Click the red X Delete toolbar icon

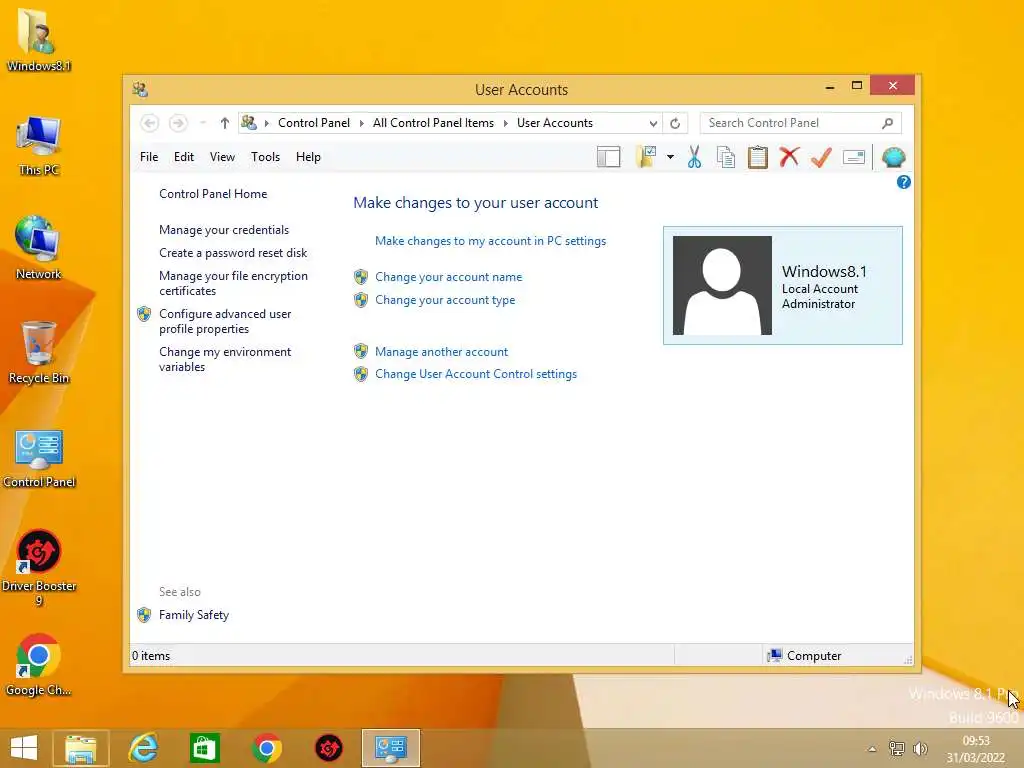point(789,157)
